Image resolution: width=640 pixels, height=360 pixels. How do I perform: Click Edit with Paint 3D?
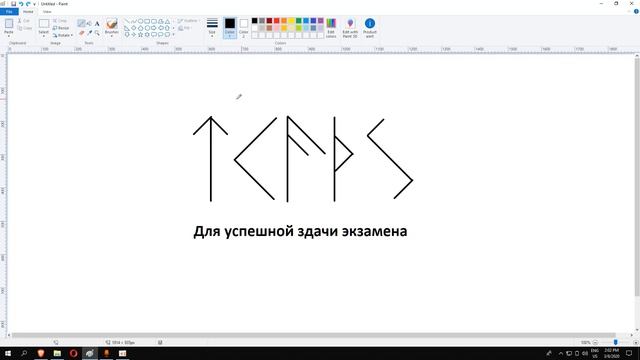[x=350, y=28]
